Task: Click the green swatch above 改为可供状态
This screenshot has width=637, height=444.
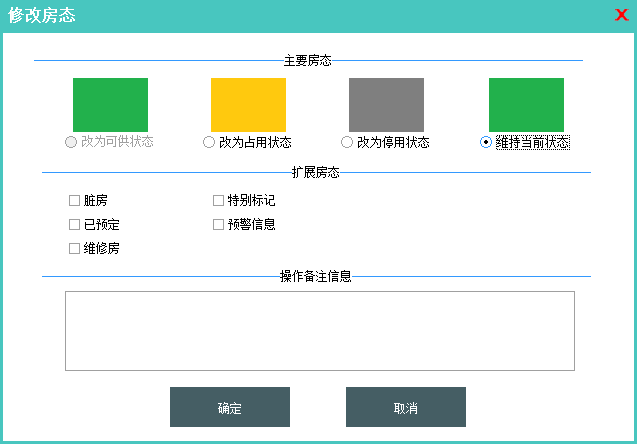Action: point(110,104)
